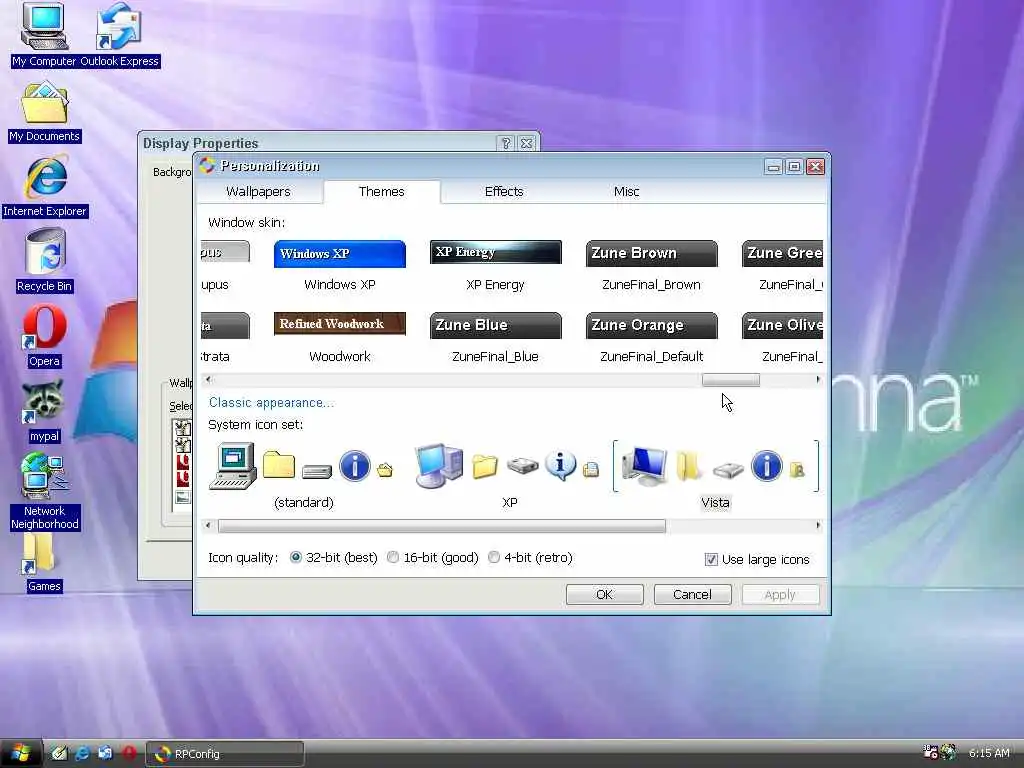1024x768 pixels.
Task: Click the Cancel button
Action: pos(692,594)
